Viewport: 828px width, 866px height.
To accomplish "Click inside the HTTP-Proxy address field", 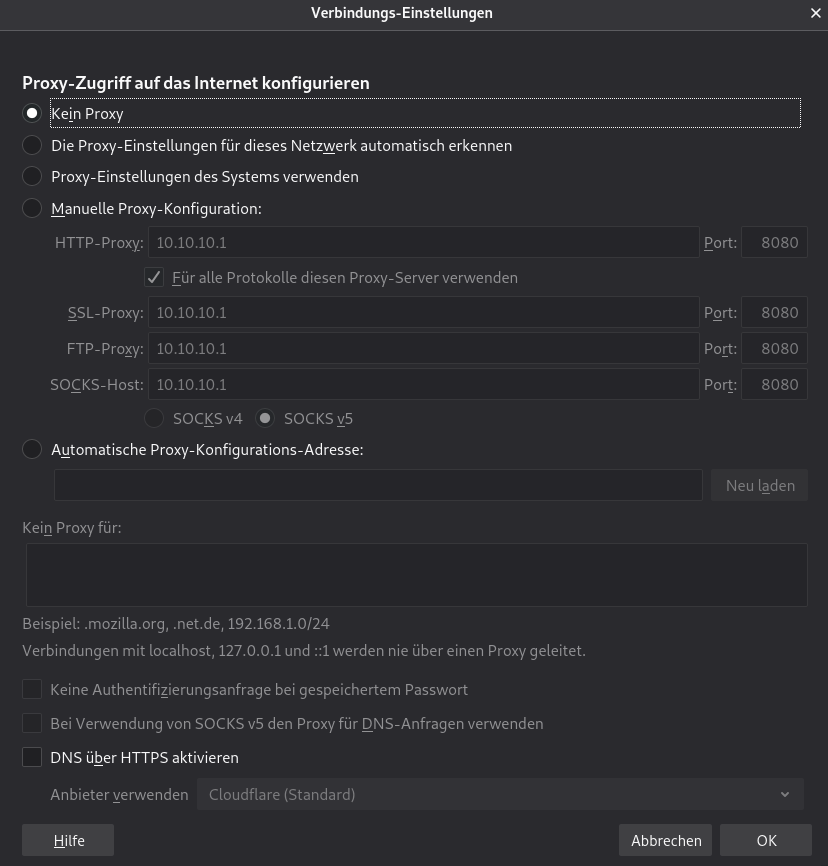I will click(x=423, y=242).
